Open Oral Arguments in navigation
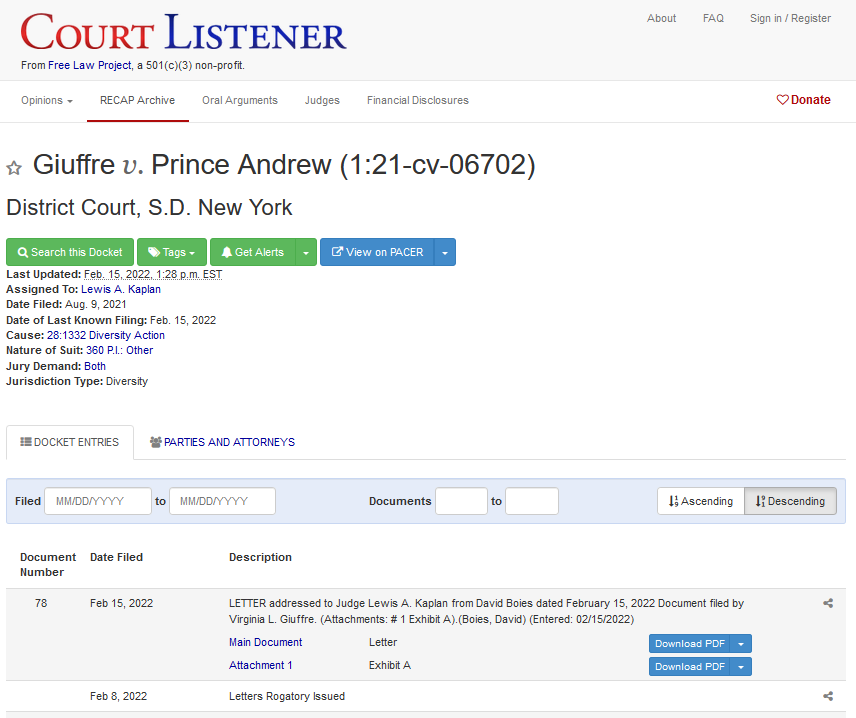Image resolution: width=856 pixels, height=718 pixels. click(240, 100)
